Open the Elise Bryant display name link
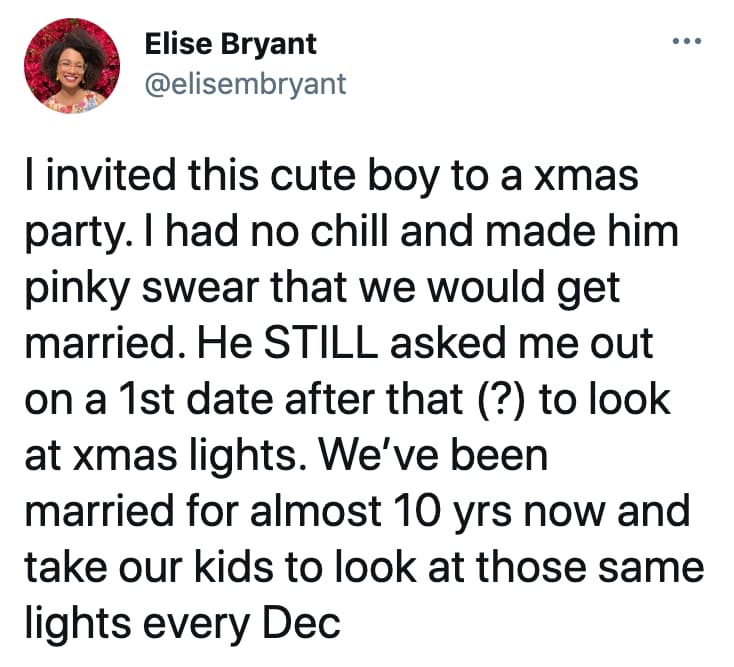The width and height of the screenshot is (734, 667). tap(231, 44)
